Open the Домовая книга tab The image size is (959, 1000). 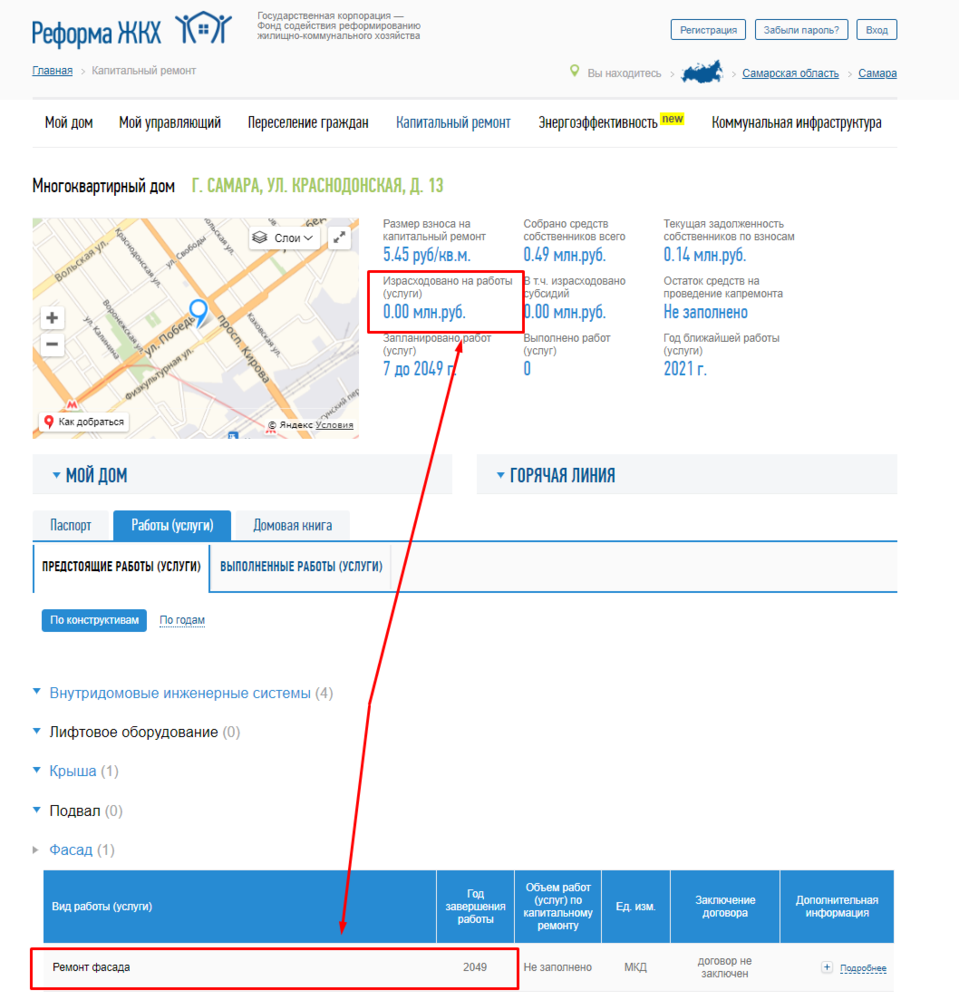[292, 525]
